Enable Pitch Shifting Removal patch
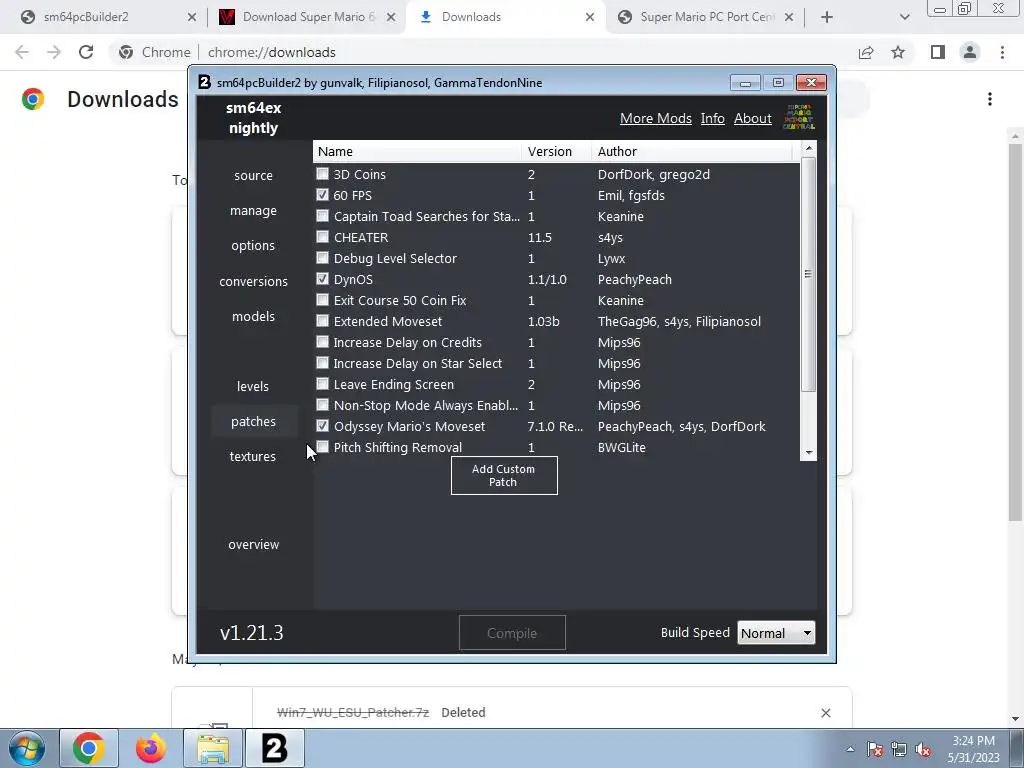Screen dimensions: 1024x768 coord(323,447)
